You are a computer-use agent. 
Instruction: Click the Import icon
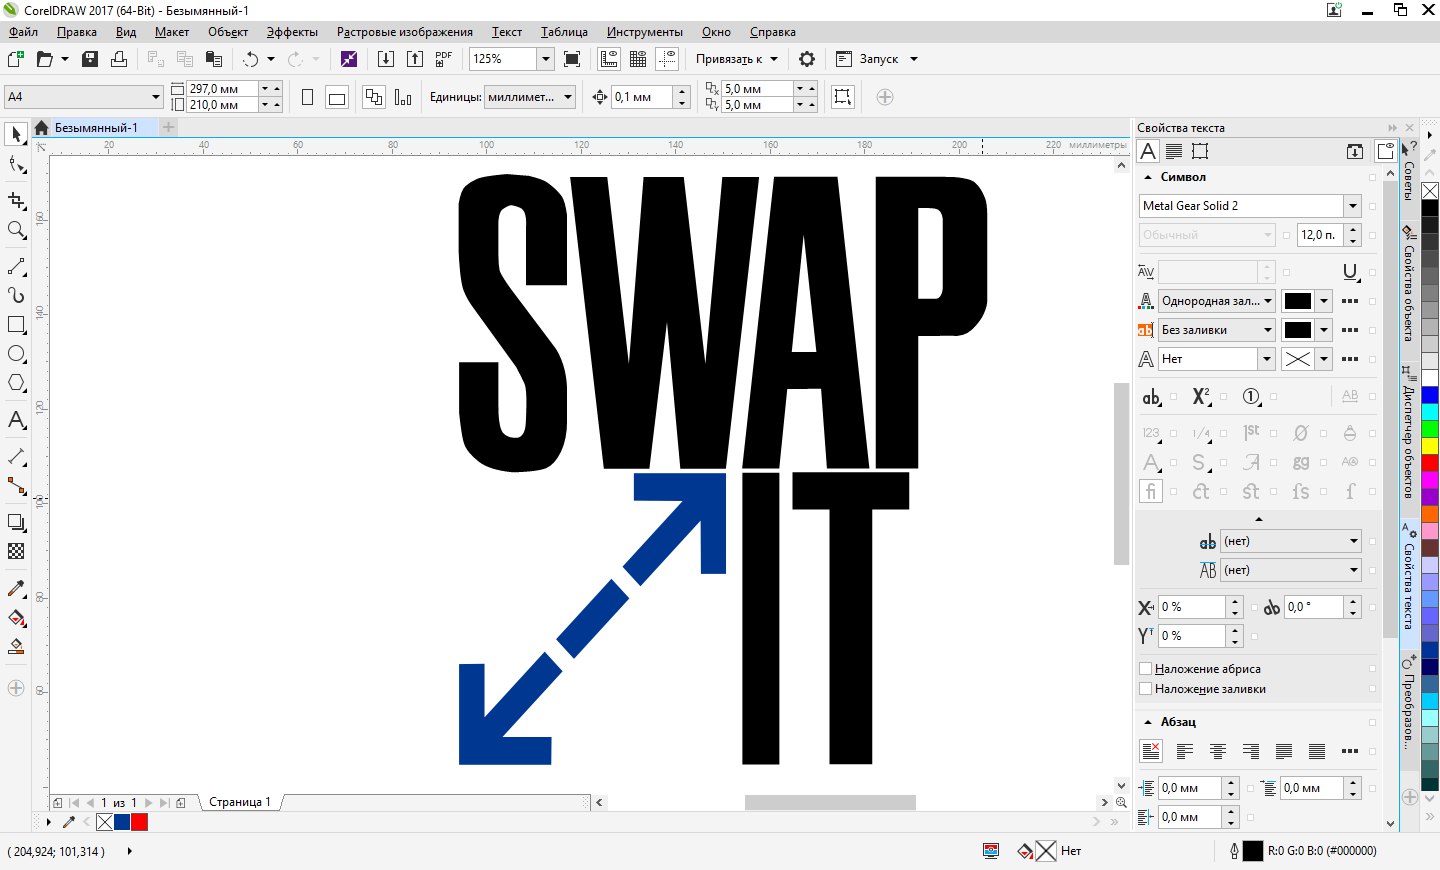coord(386,59)
